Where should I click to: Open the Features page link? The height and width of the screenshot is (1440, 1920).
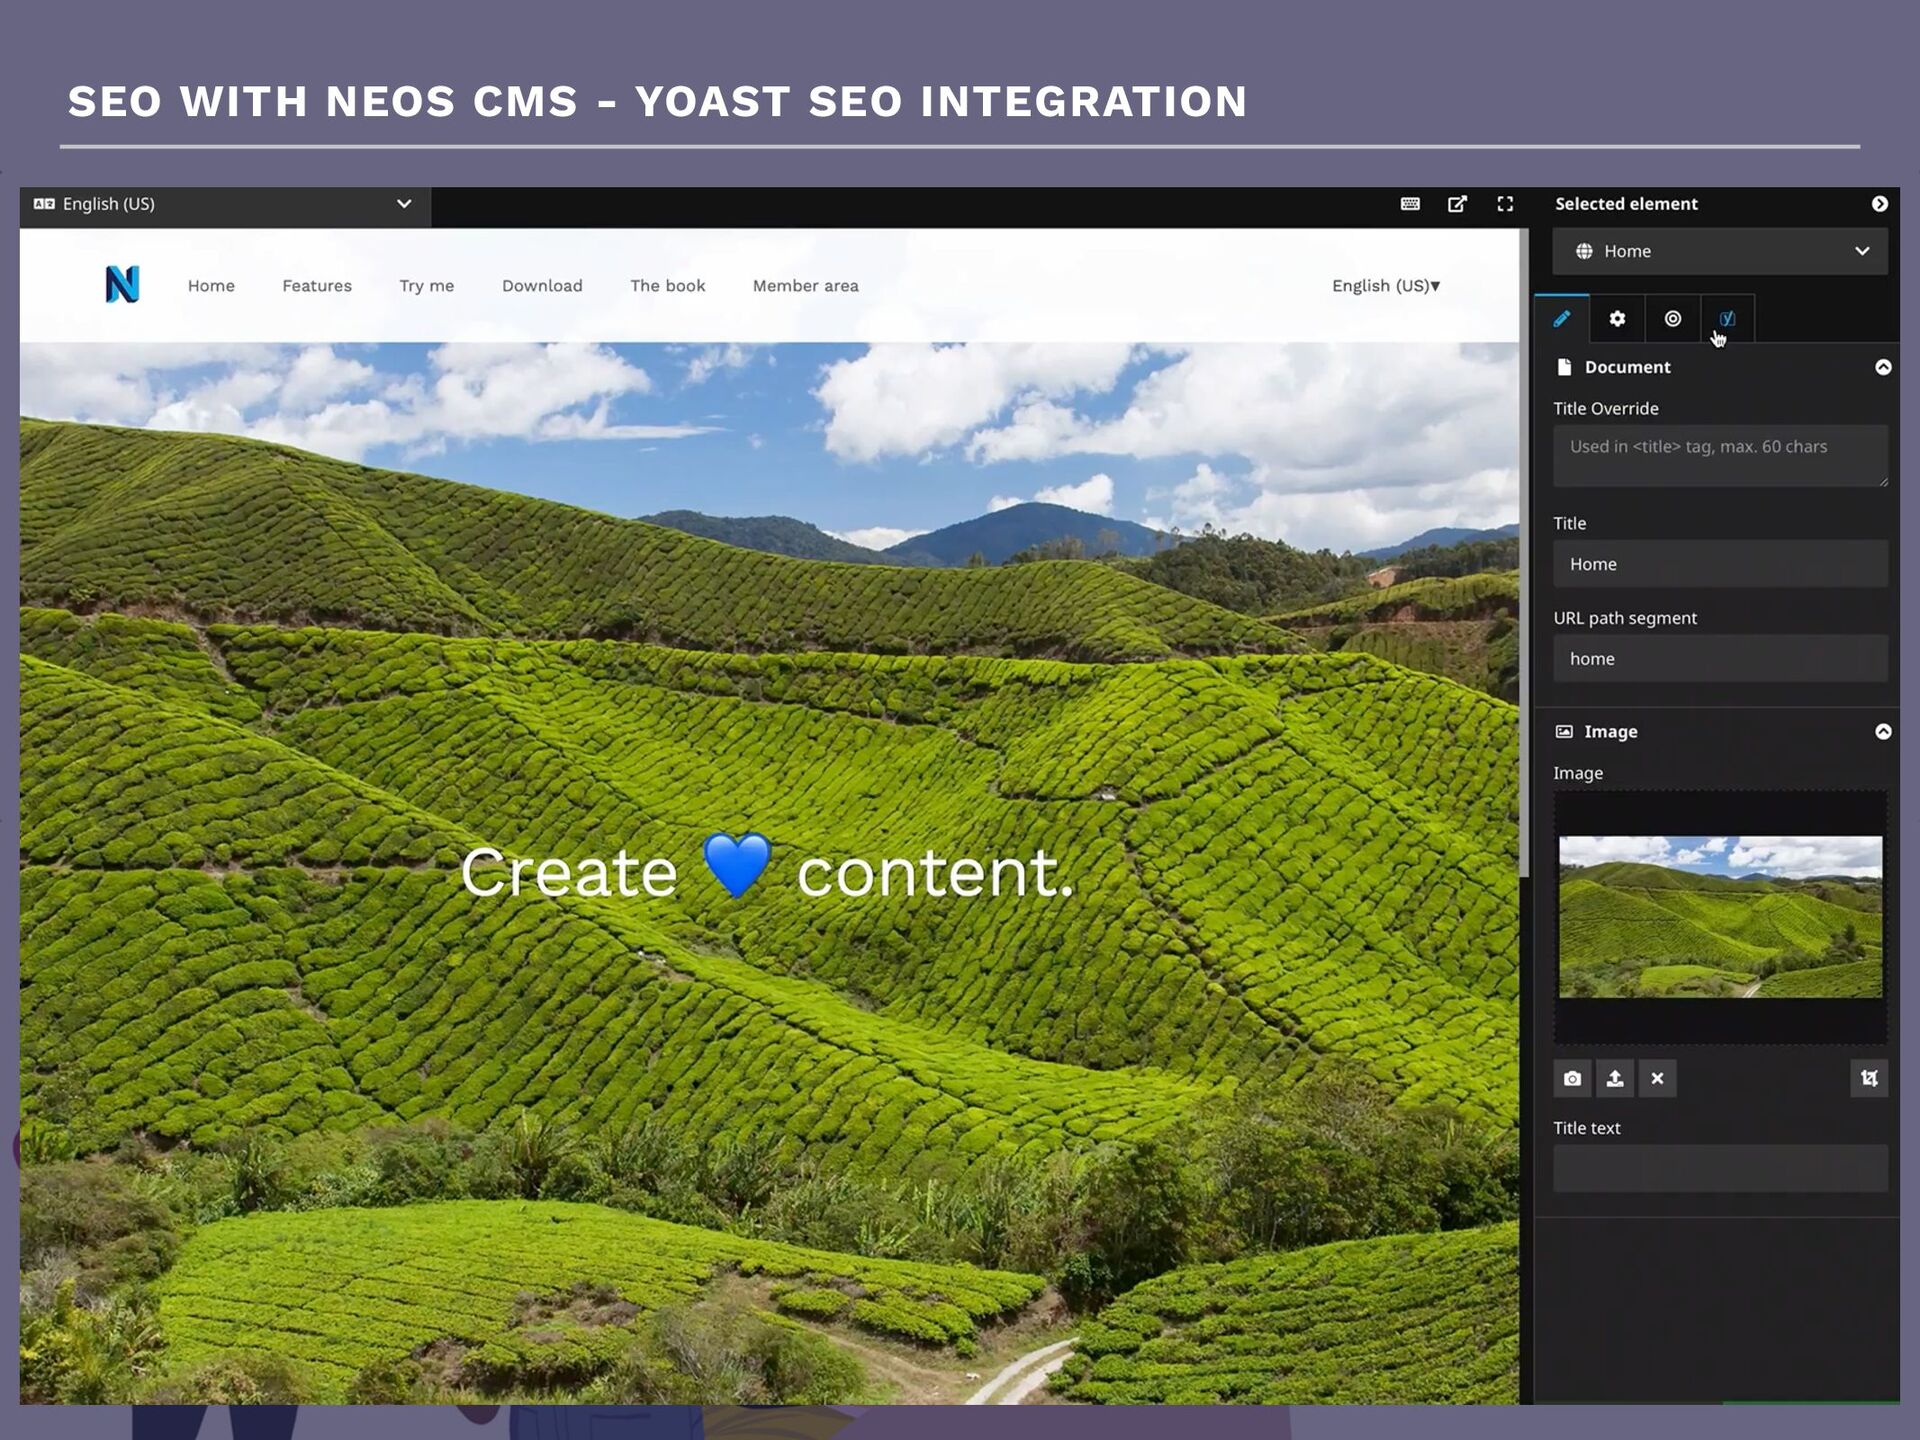tap(317, 286)
